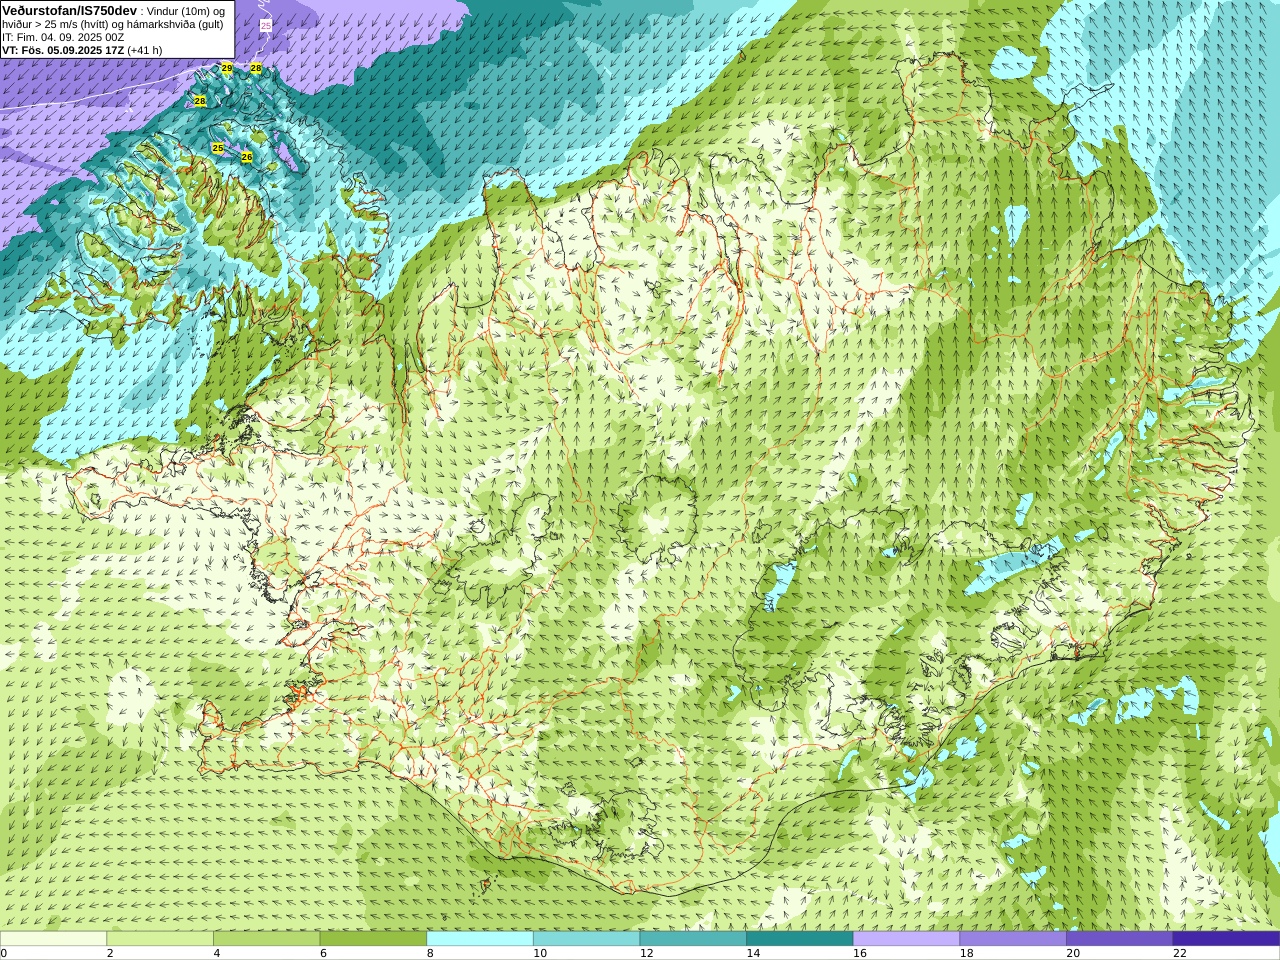This screenshot has height=960, width=1280.
Task: Click the legend tick label '12'
Action: coord(646,953)
